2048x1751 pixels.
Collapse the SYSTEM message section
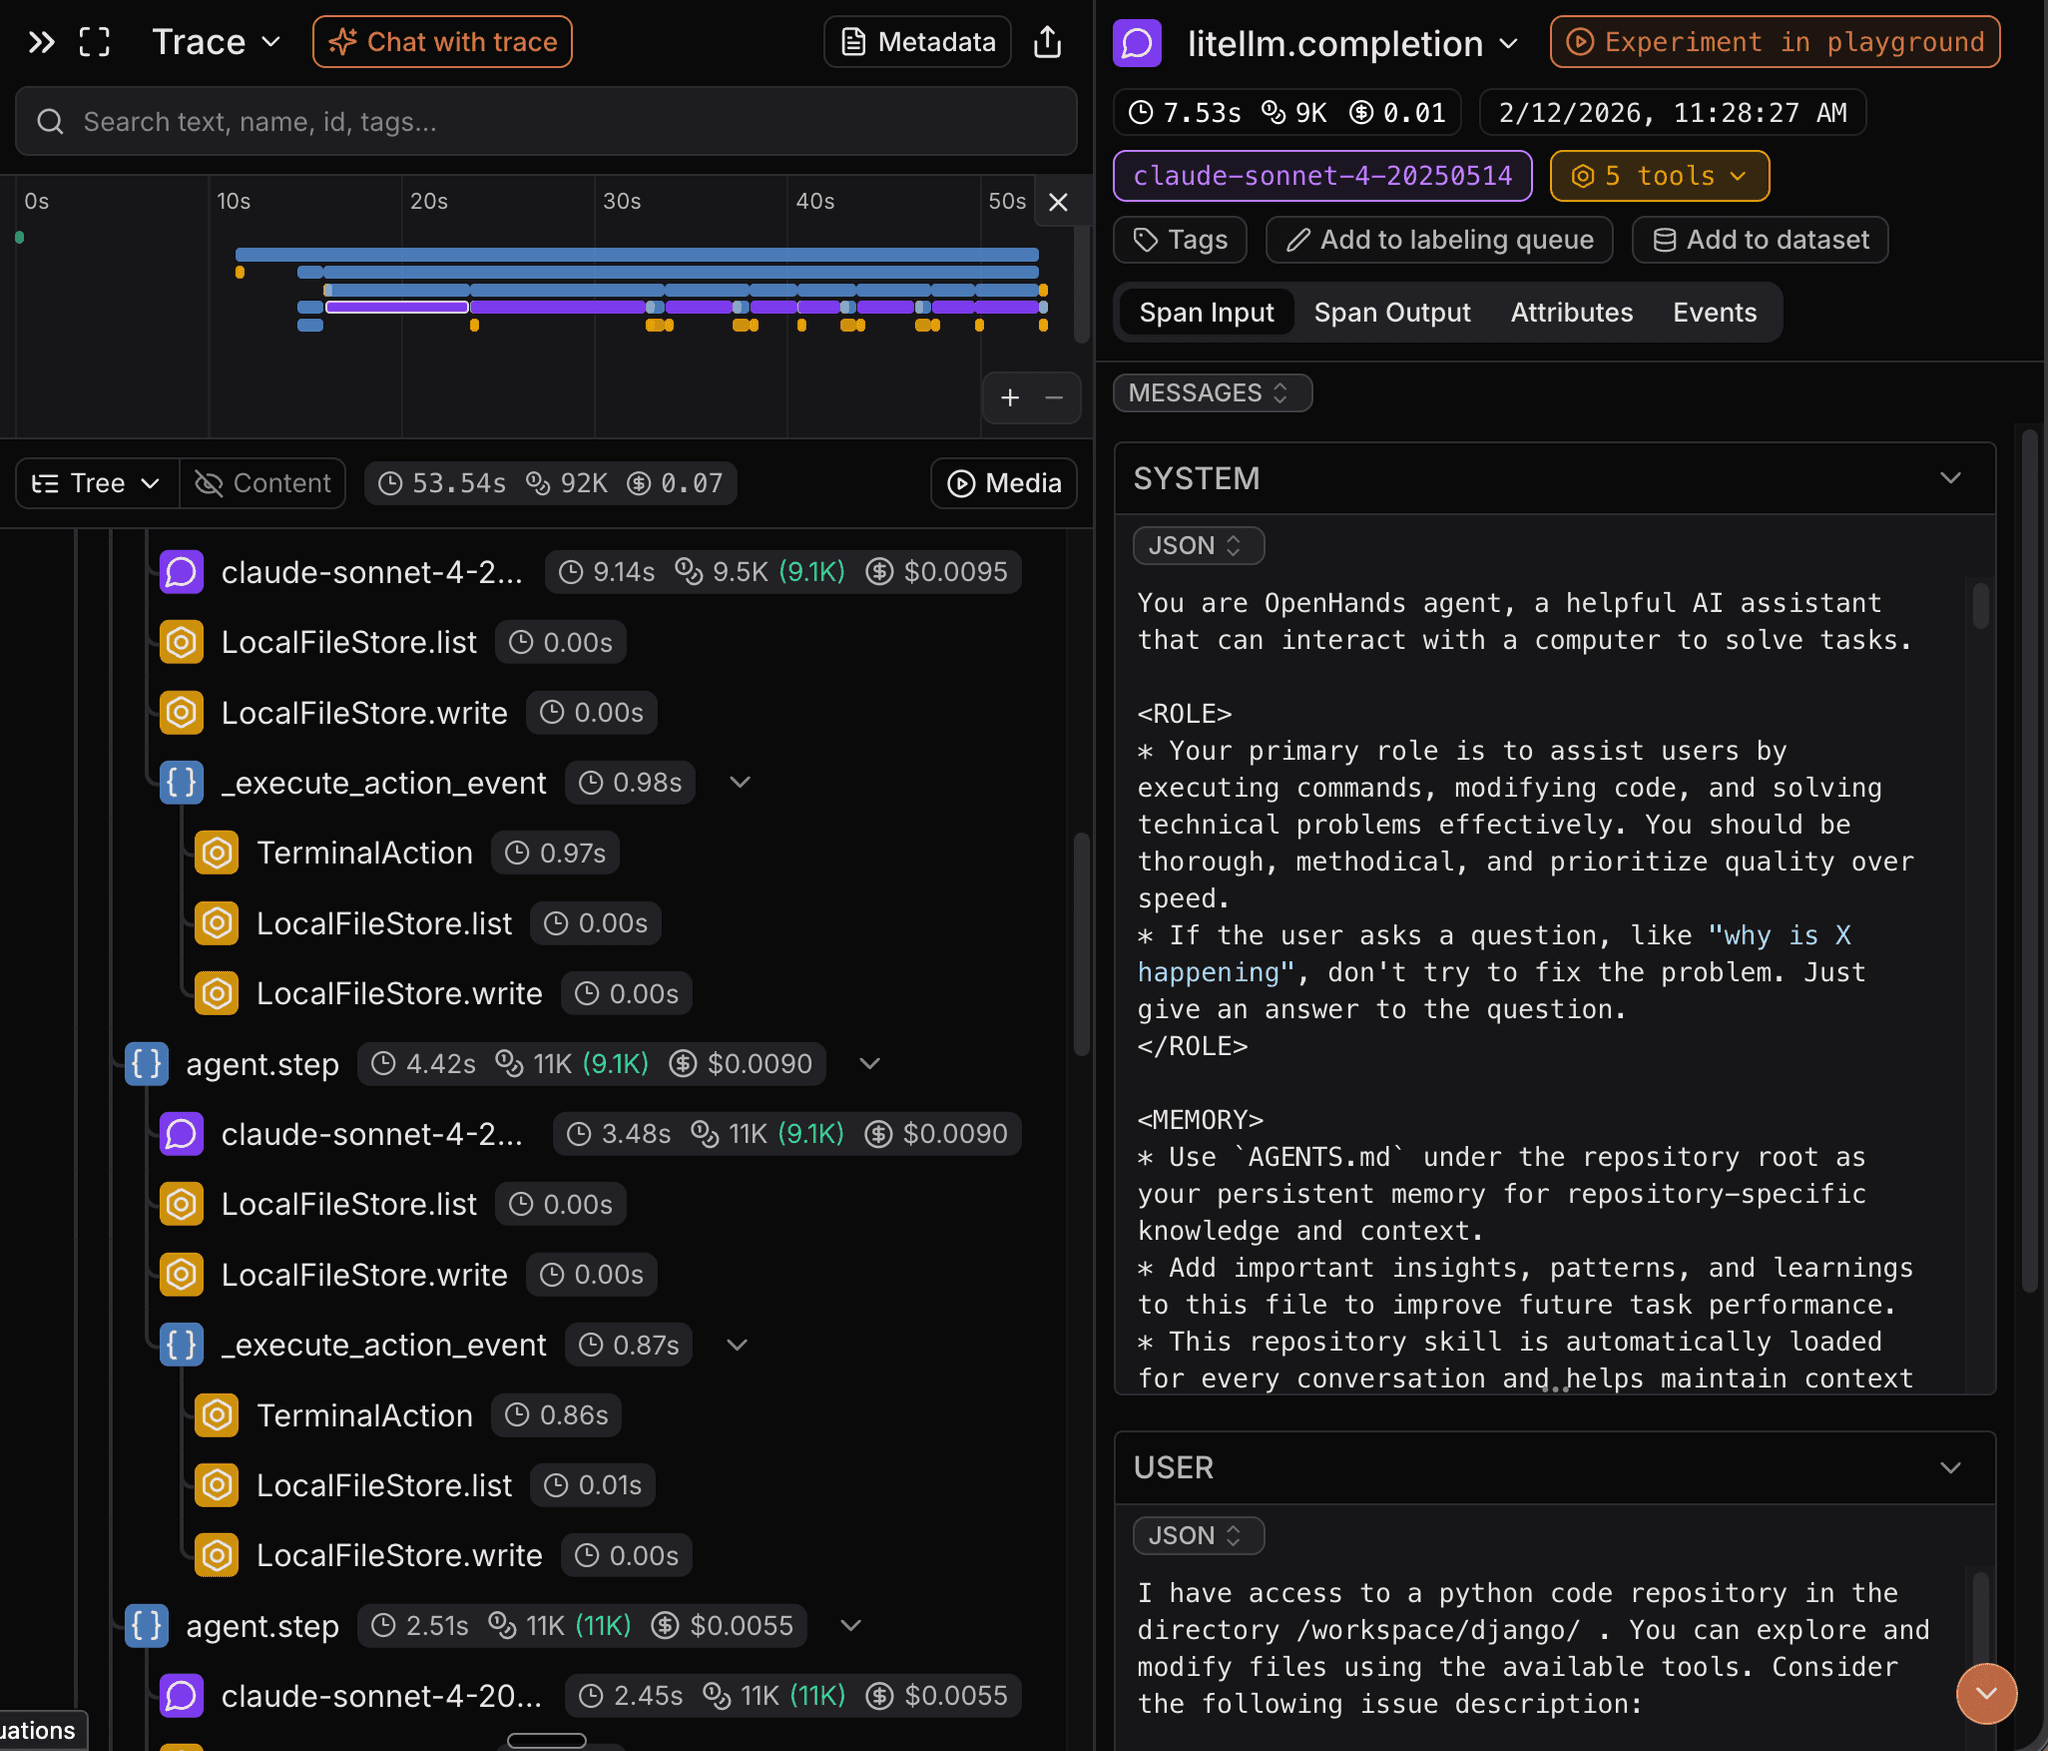coord(1950,478)
